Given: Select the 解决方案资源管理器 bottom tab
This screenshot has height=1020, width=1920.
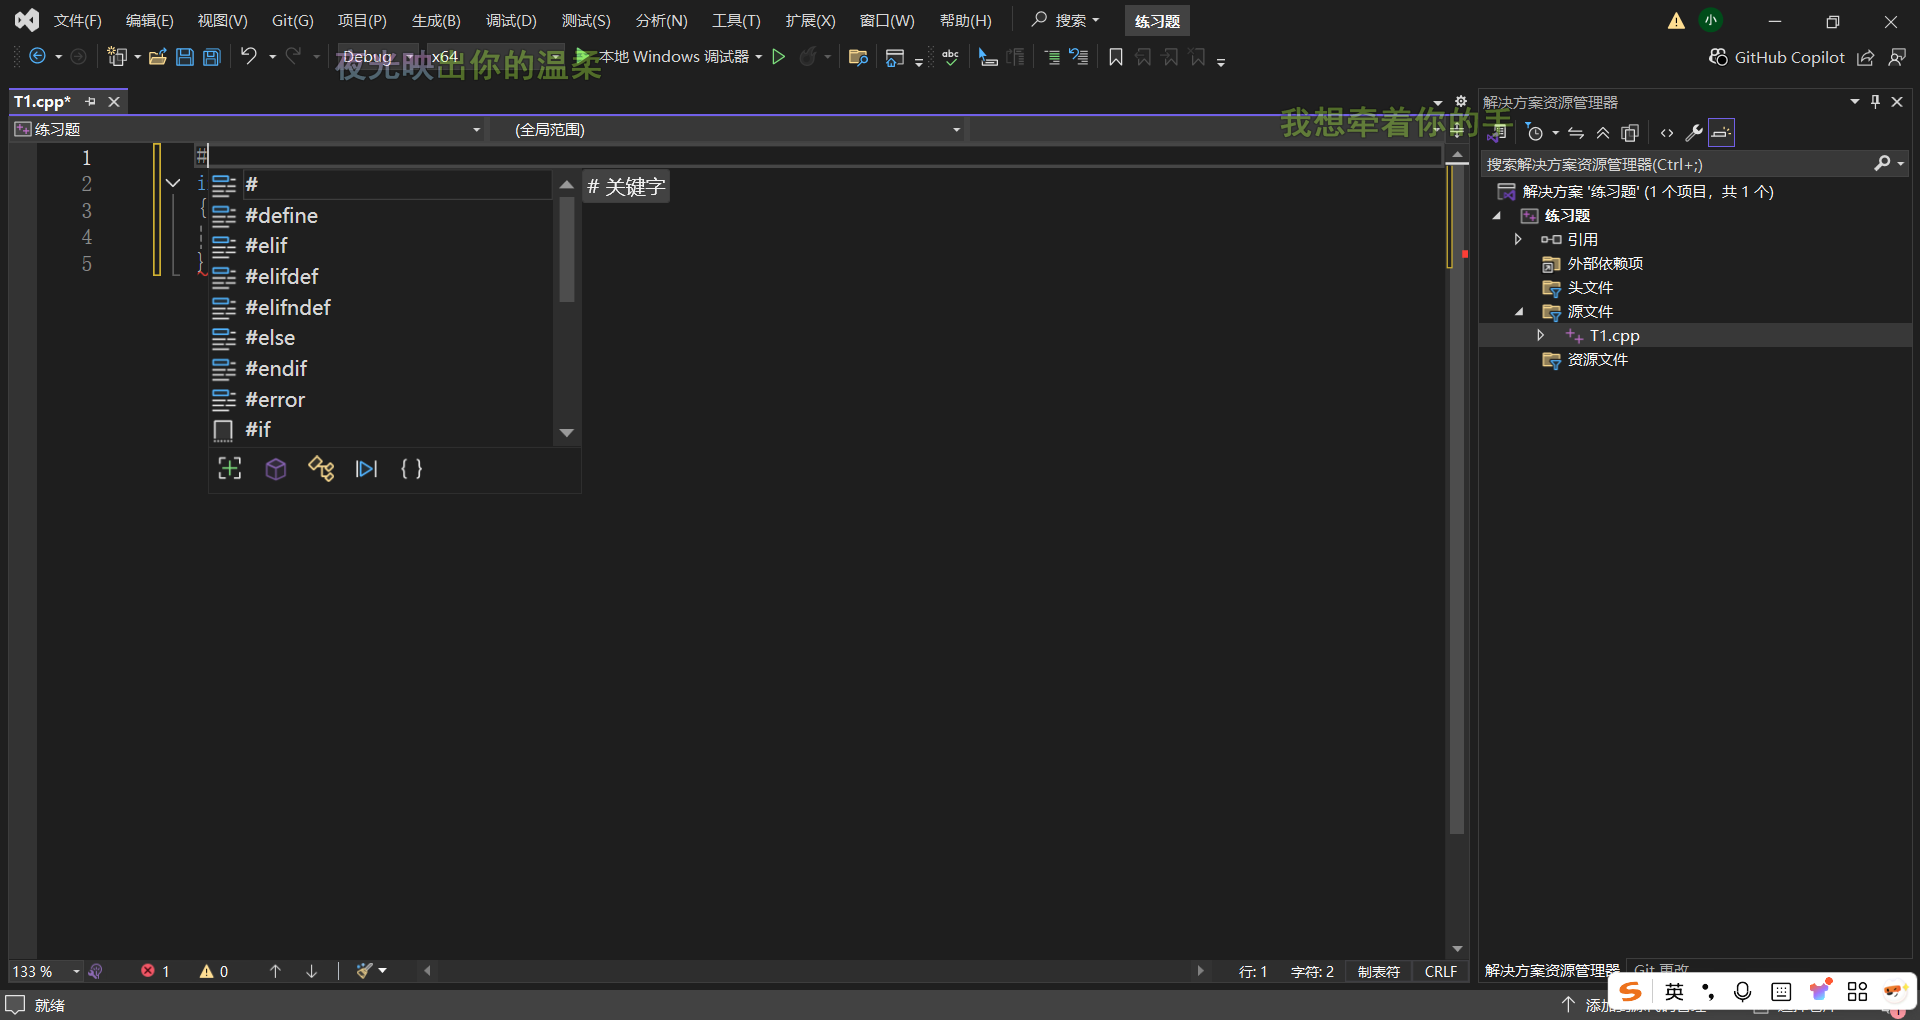Looking at the screenshot, I should click(x=1551, y=970).
